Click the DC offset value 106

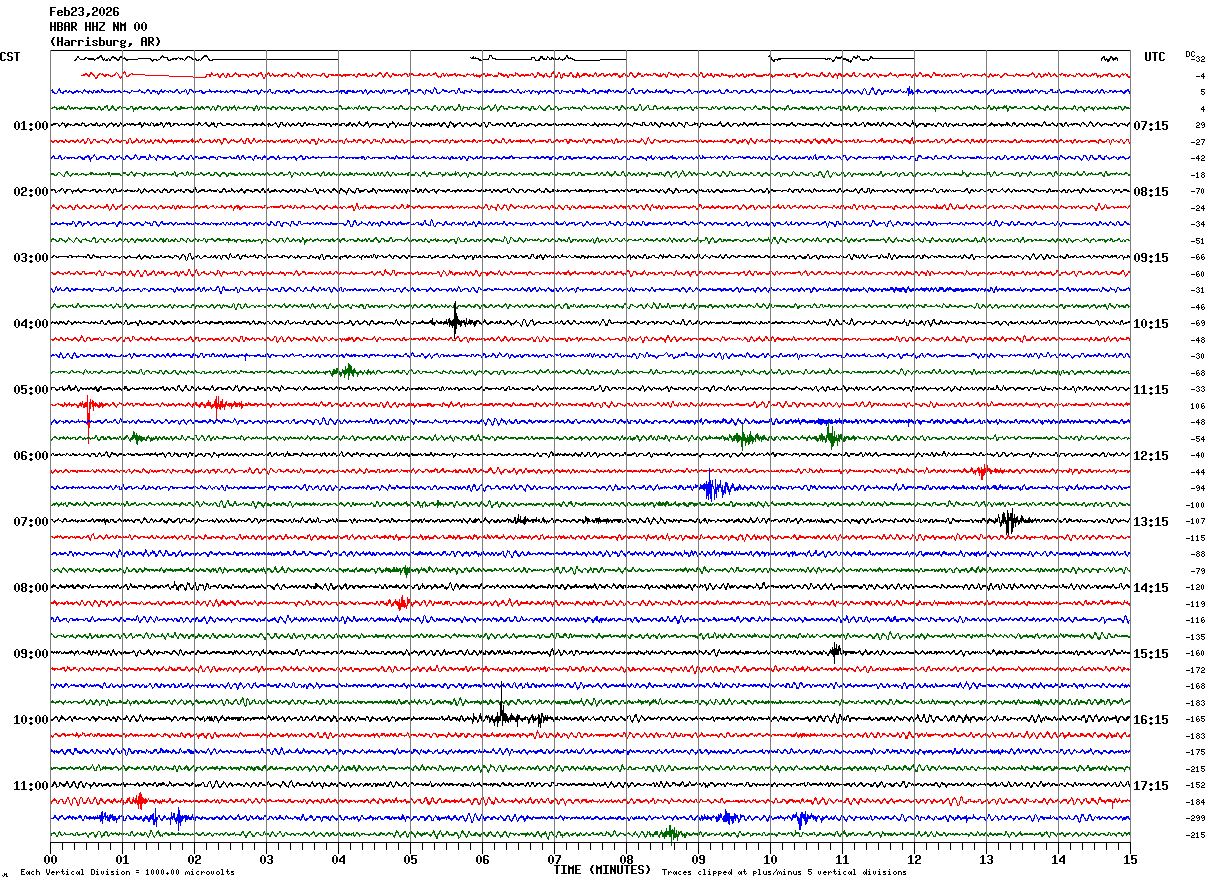(1197, 406)
